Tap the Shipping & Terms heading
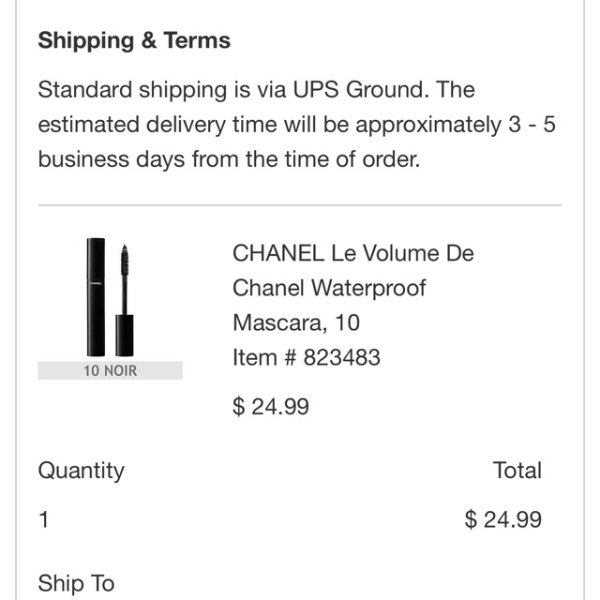600x600 pixels. [134, 40]
